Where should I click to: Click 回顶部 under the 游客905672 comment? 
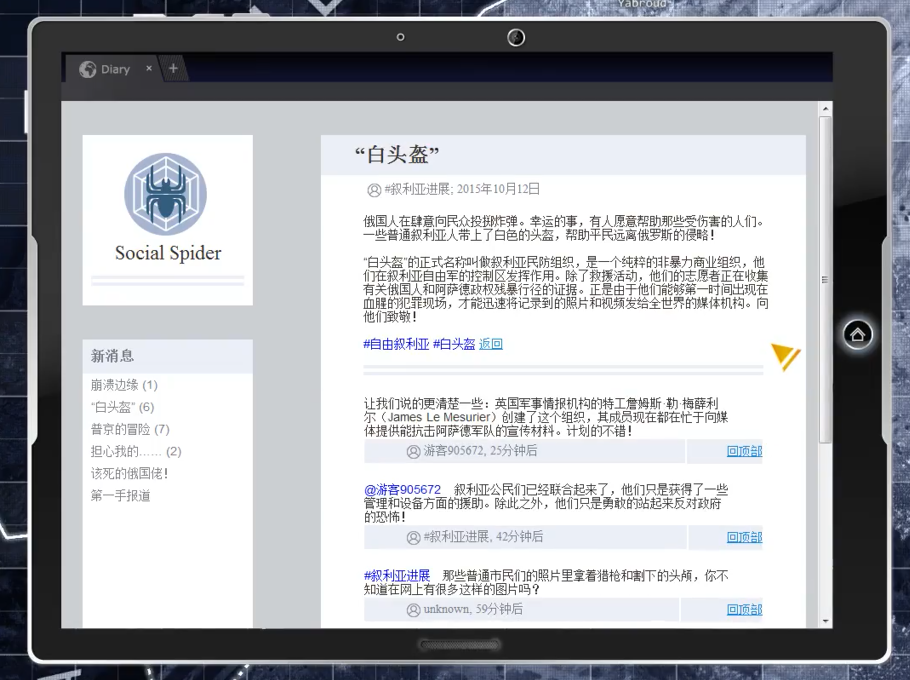744,451
